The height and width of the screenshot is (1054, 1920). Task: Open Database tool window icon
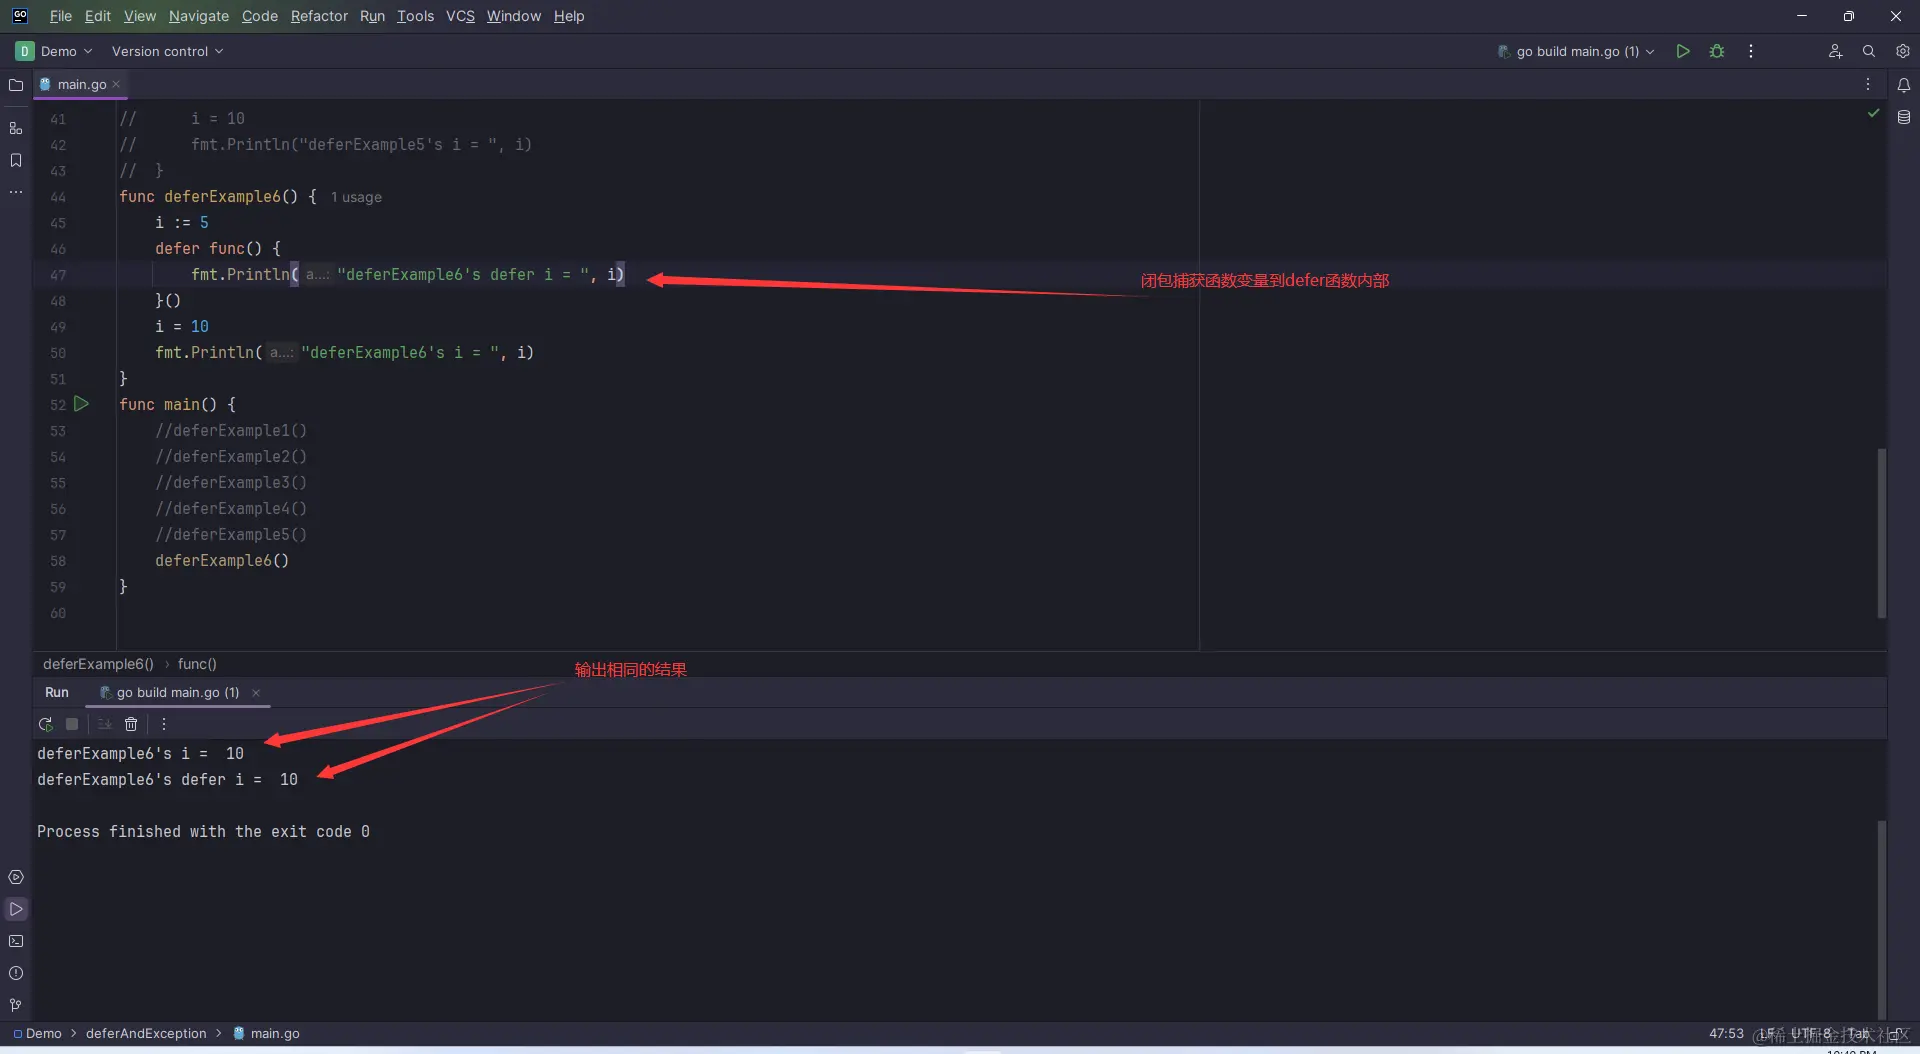click(x=1904, y=117)
